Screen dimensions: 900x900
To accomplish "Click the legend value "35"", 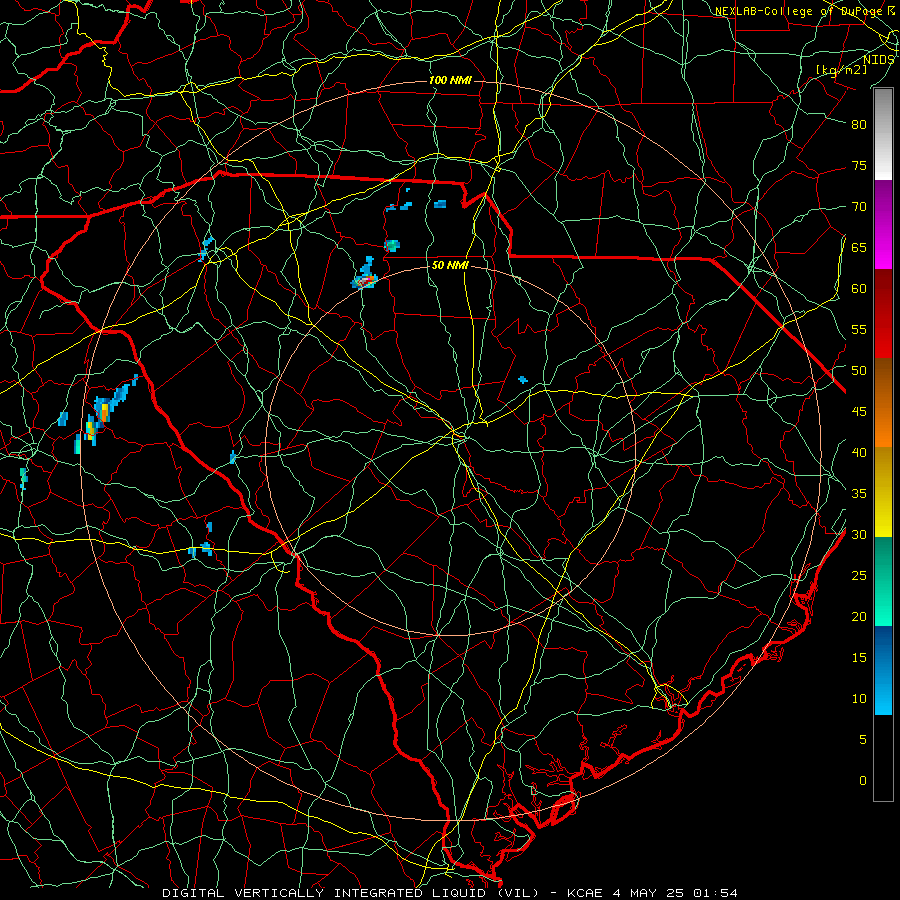I will pos(859,494).
